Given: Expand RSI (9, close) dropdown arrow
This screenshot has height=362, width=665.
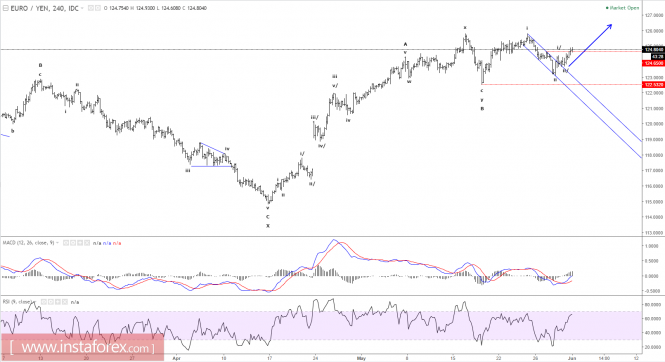Looking at the screenshot, I should tap(35, 302).
